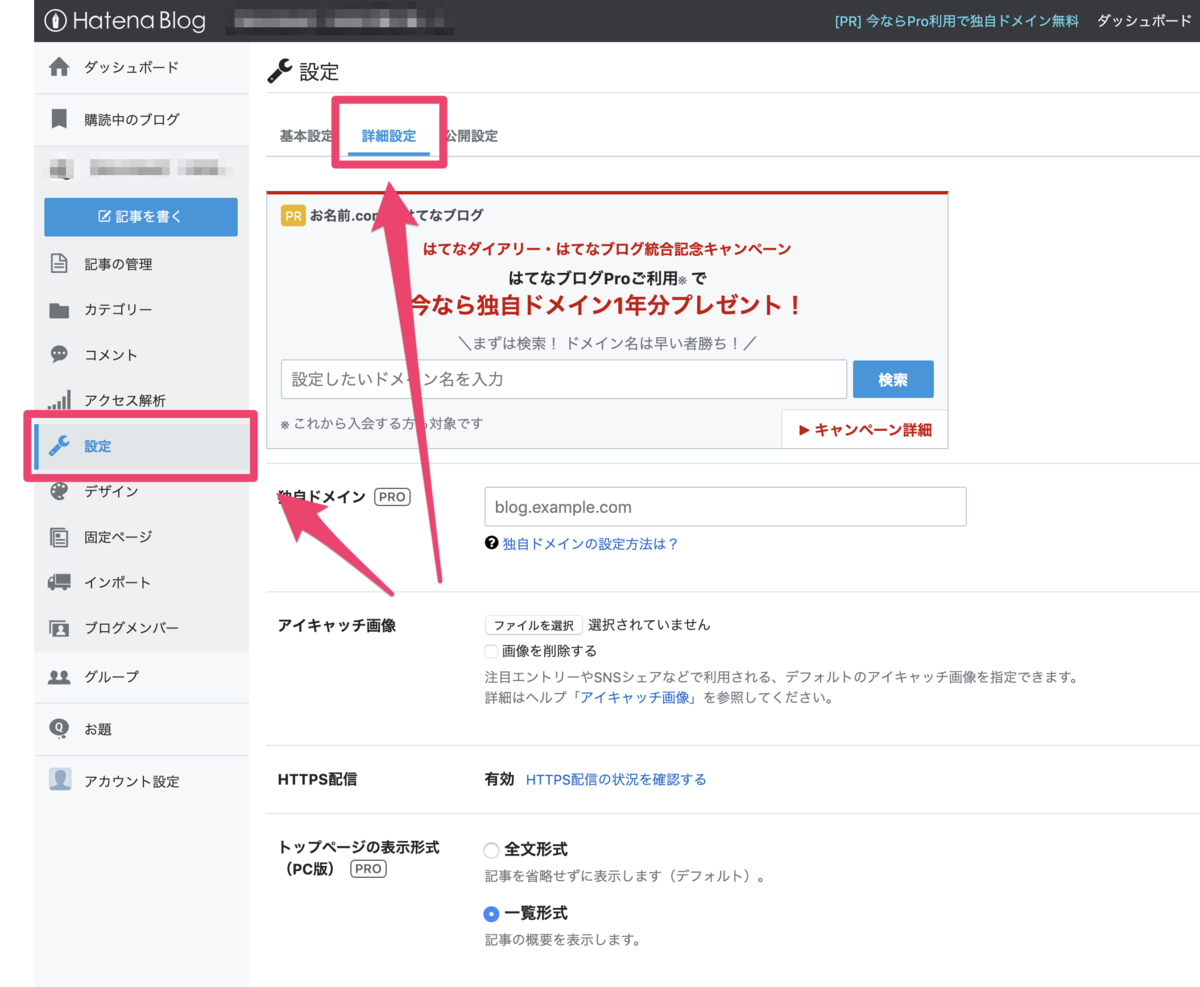Switch to the 基本設定 tab
1200x987 pixels.
point(305,136)
